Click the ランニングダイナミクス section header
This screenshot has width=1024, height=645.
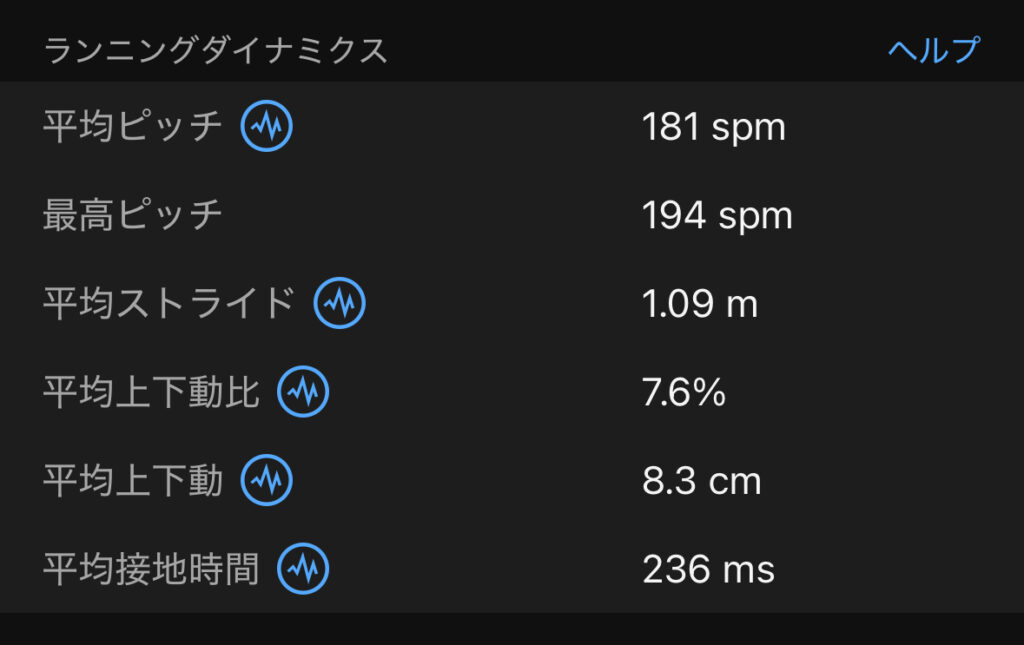click(x=215, y=51)
